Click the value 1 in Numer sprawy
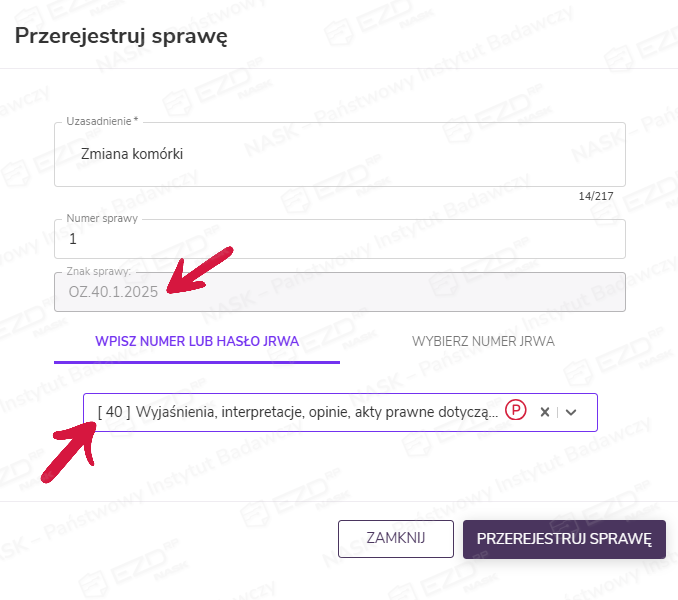Screen dimensions: 678x600 point(72,240)
